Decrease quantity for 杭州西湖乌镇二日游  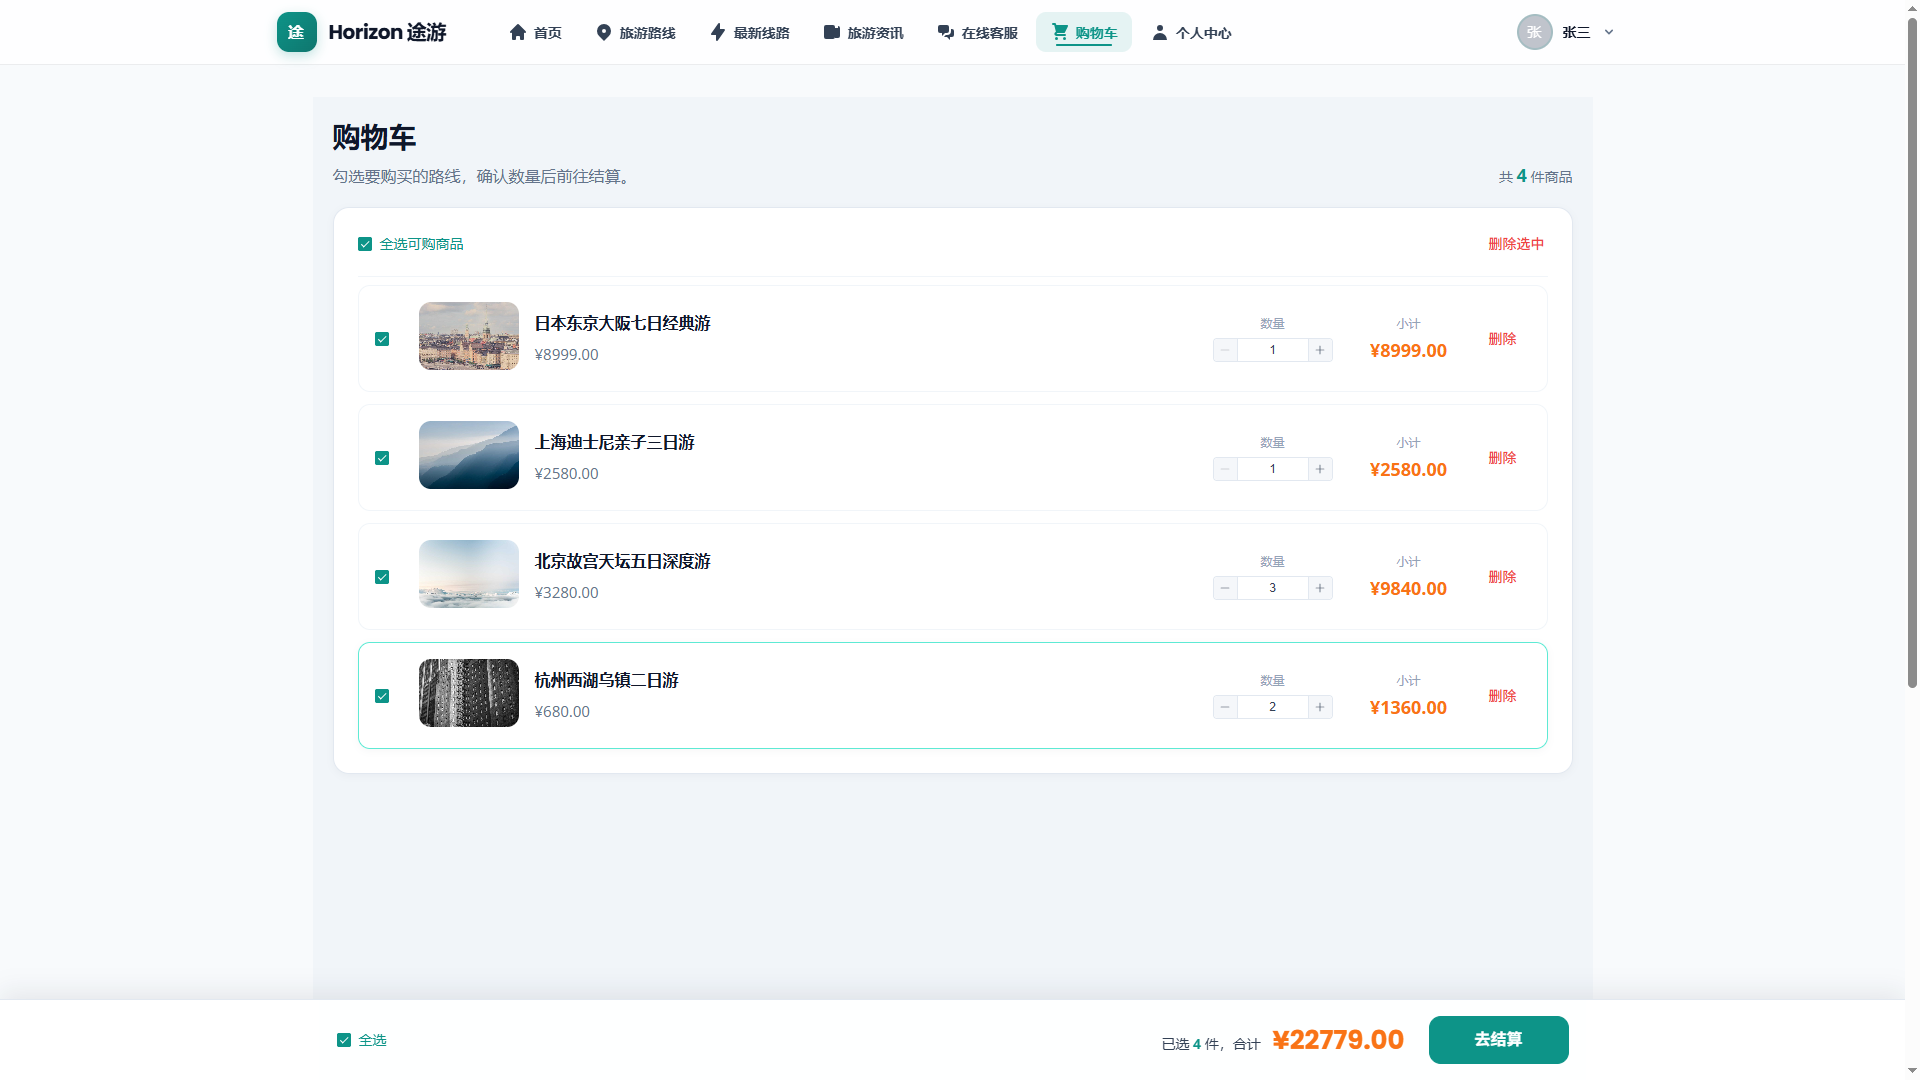click(1225, 707)
